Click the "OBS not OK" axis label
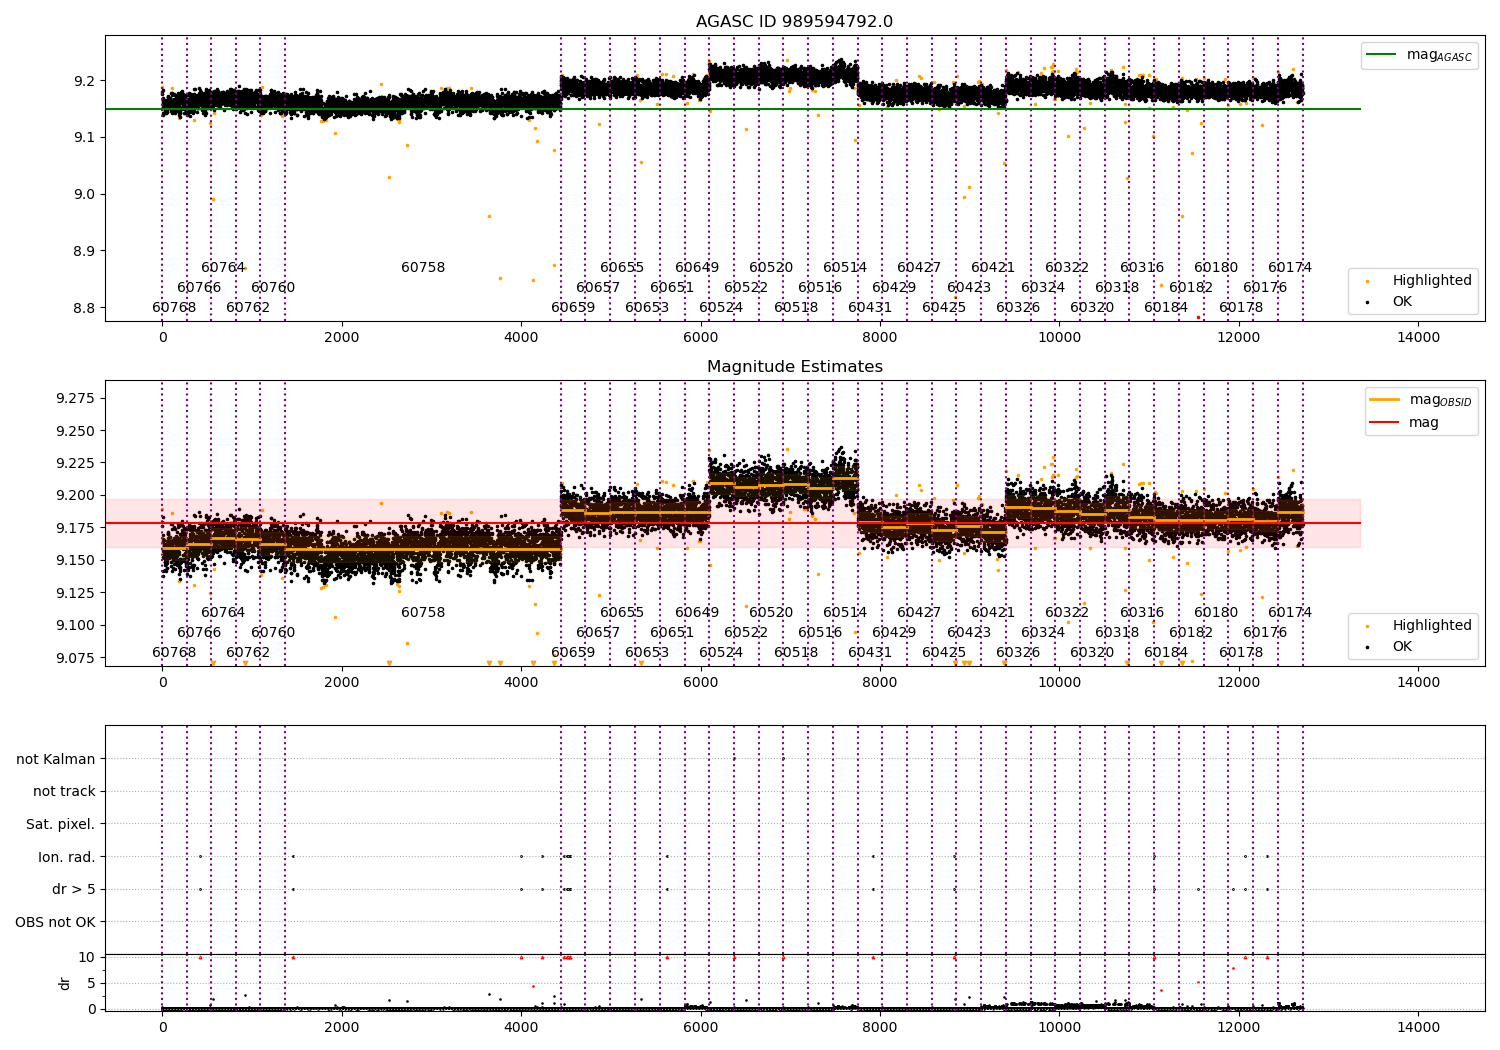The image size is (1500, 1050). click(x=55, y=922)
